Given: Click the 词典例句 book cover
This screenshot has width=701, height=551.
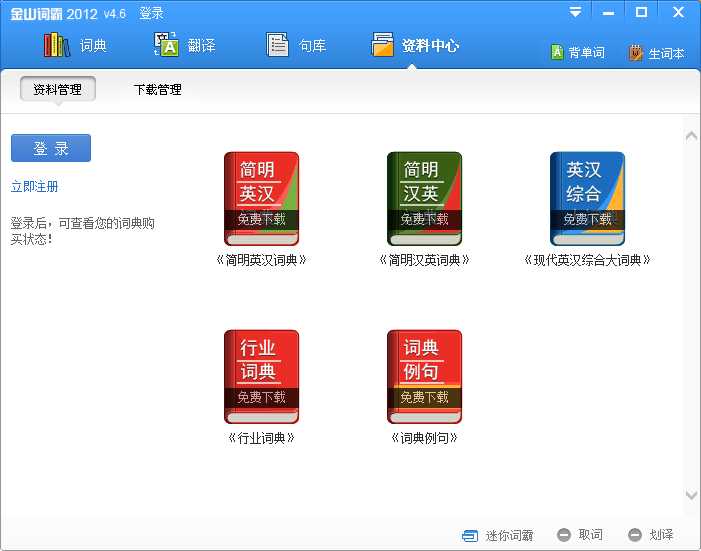Looking at the screenshot, I should [x=424, y=377].
